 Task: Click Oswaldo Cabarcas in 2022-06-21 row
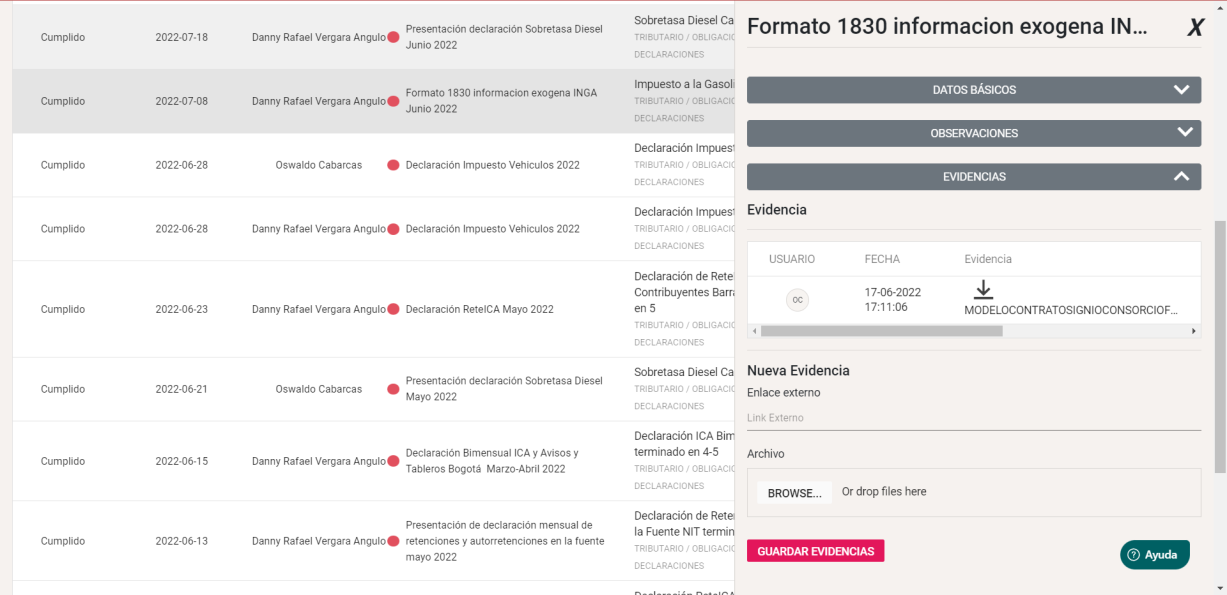(x=319, y=389)
